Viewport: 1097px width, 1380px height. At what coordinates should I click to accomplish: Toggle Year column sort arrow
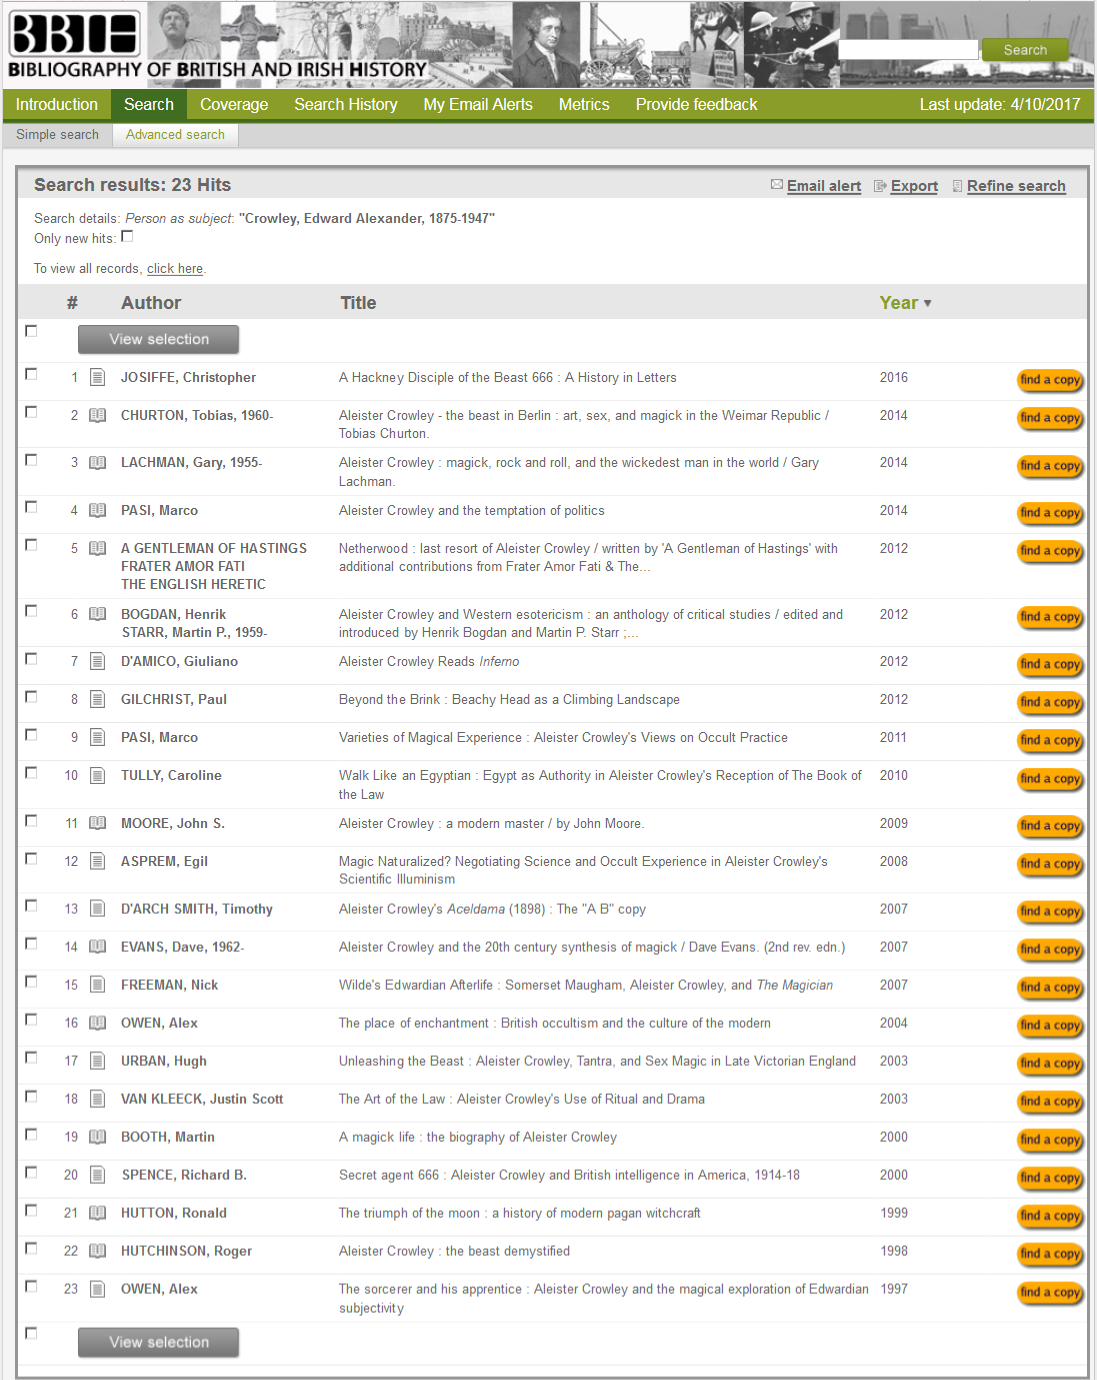pos(928,303)
